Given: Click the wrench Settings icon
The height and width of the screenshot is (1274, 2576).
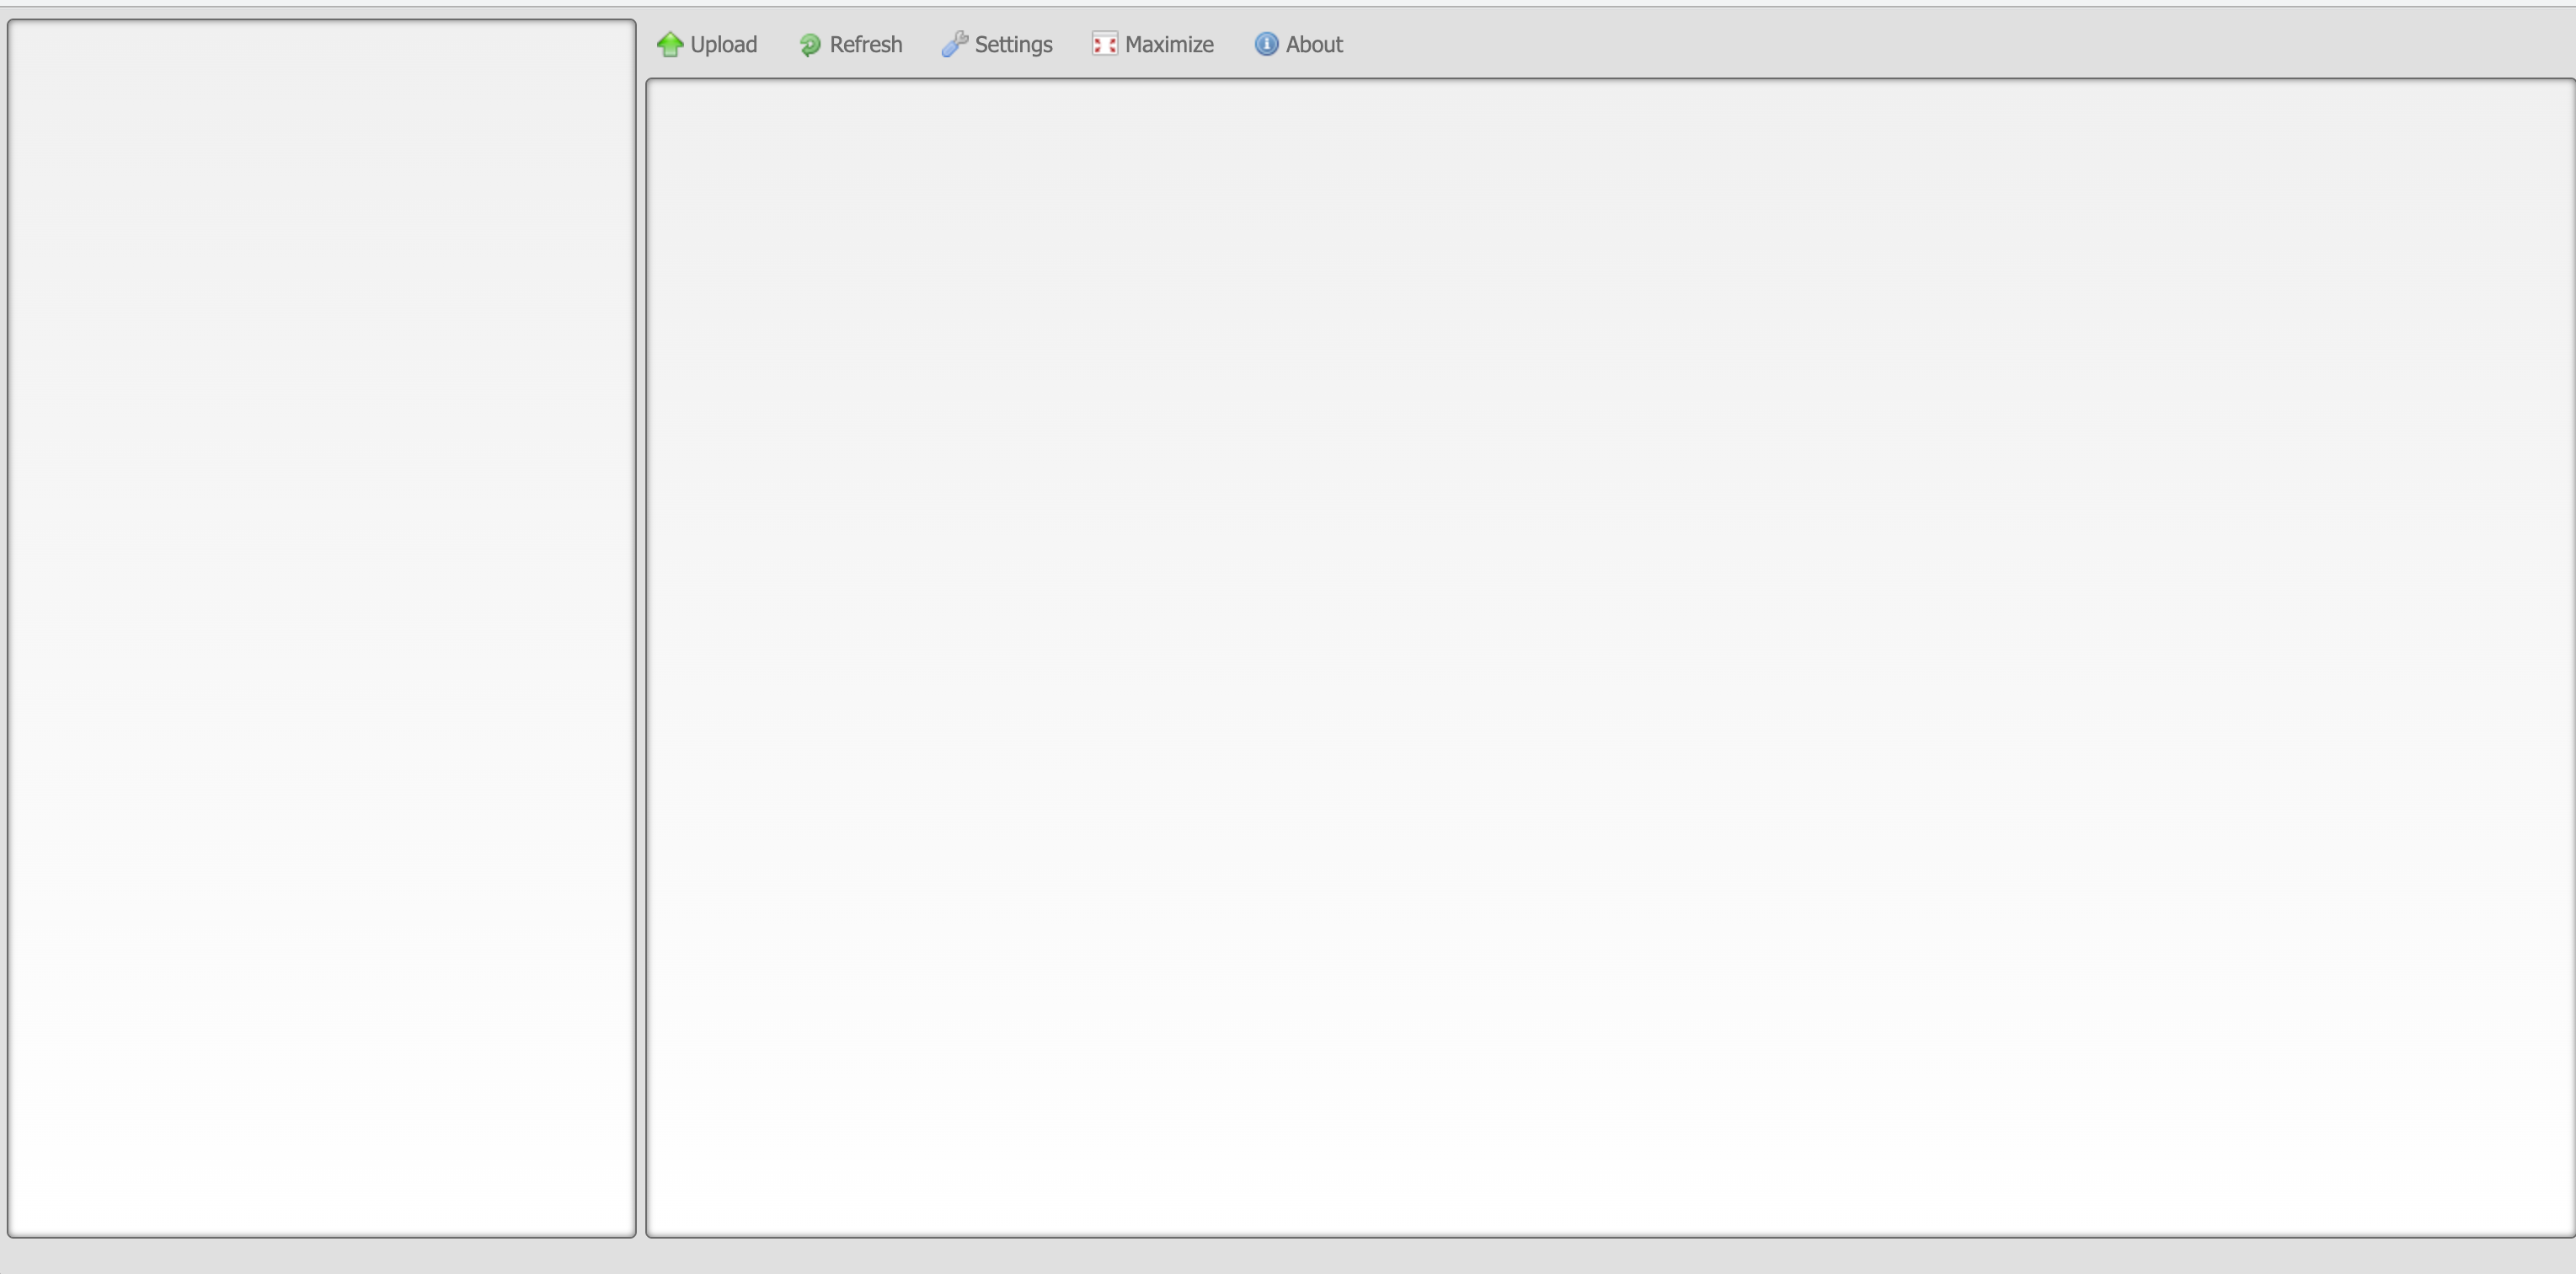Looking at the screenshot, I should (x=954, y=44).
